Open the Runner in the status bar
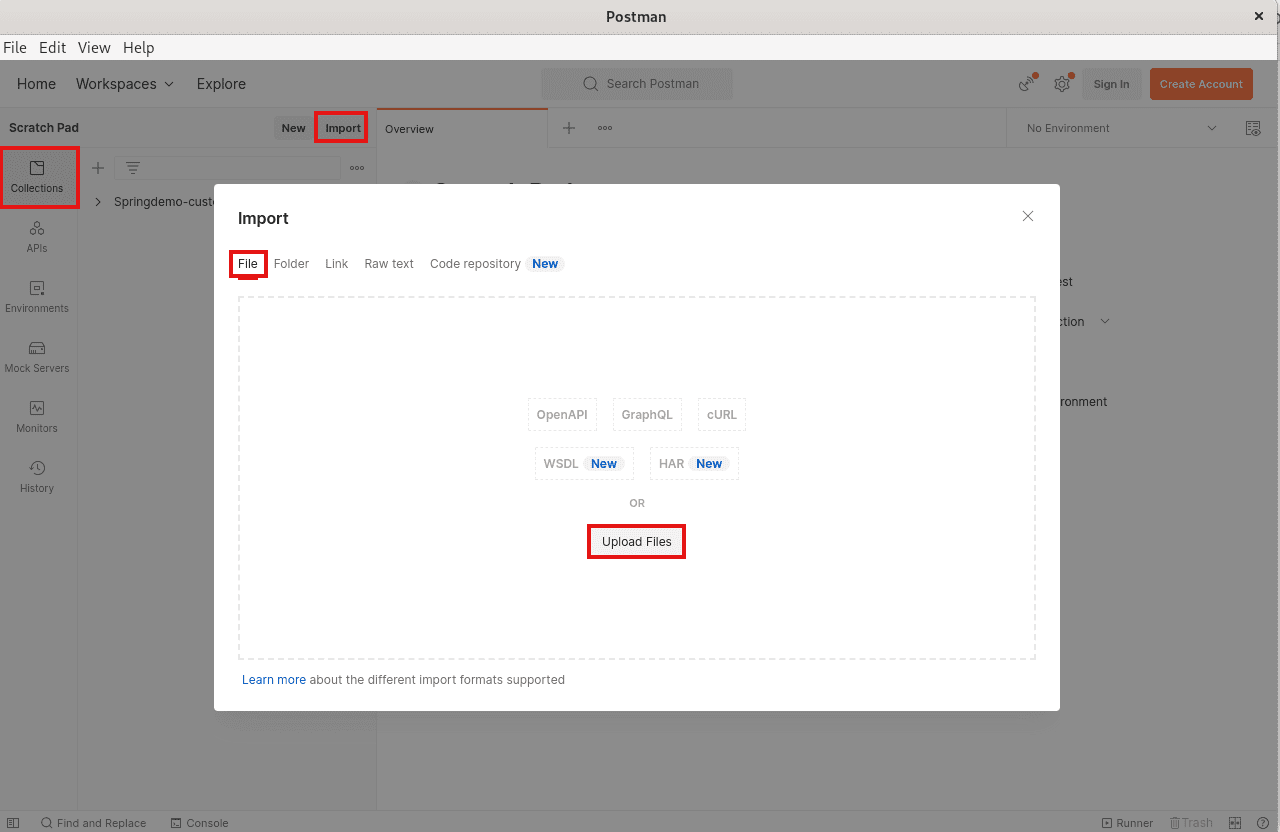The height and width of the screenshot is (832, 1280). pos(1127,823)
